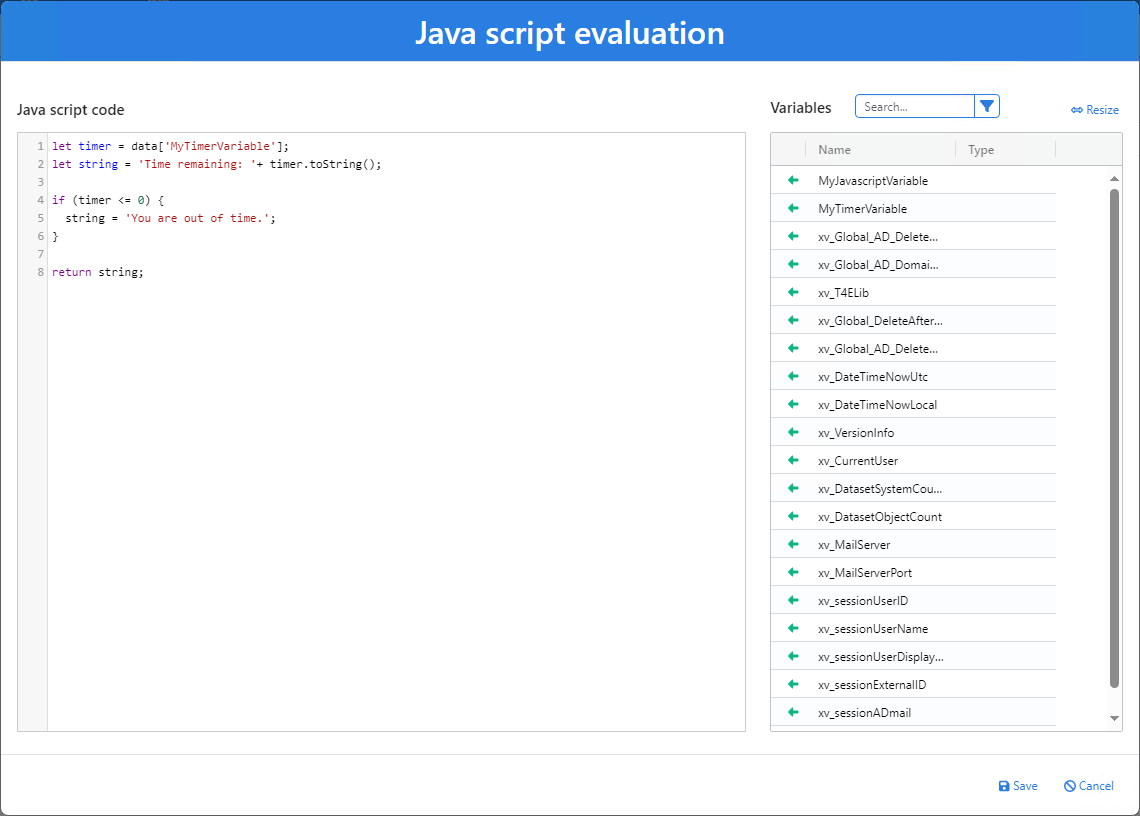Screen dimensions: 1140x816
Task: Sort variables by the Type column header
Action: (980, 149)
